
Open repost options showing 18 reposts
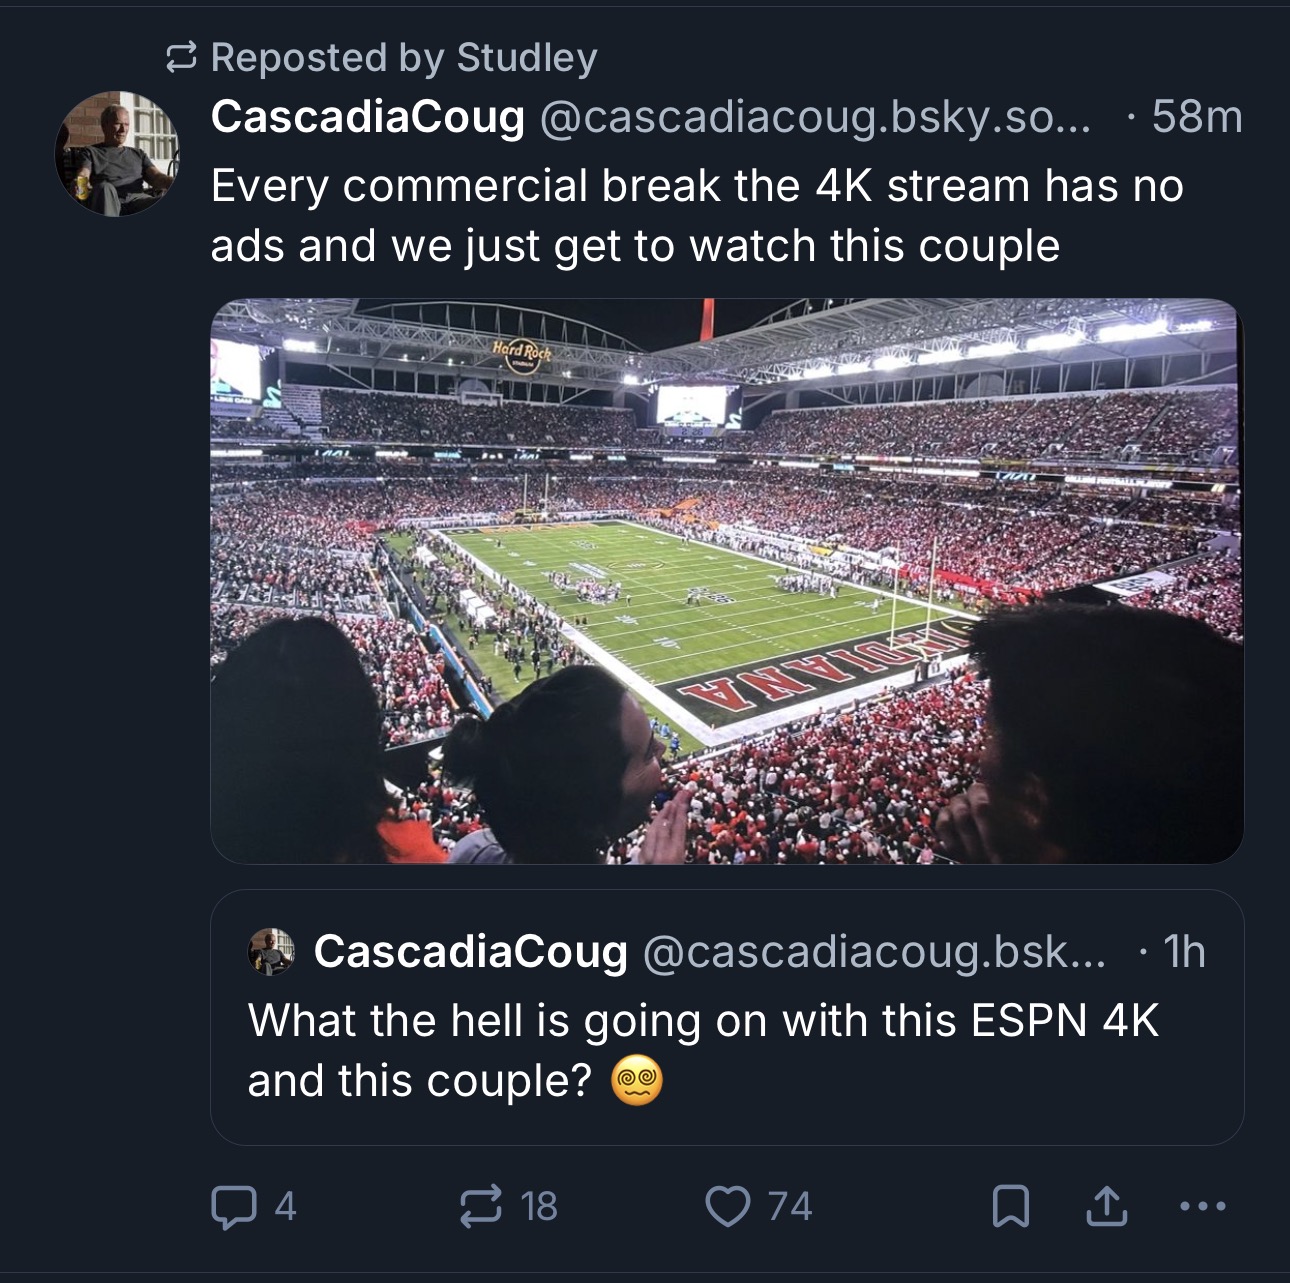pos(482,1206)
